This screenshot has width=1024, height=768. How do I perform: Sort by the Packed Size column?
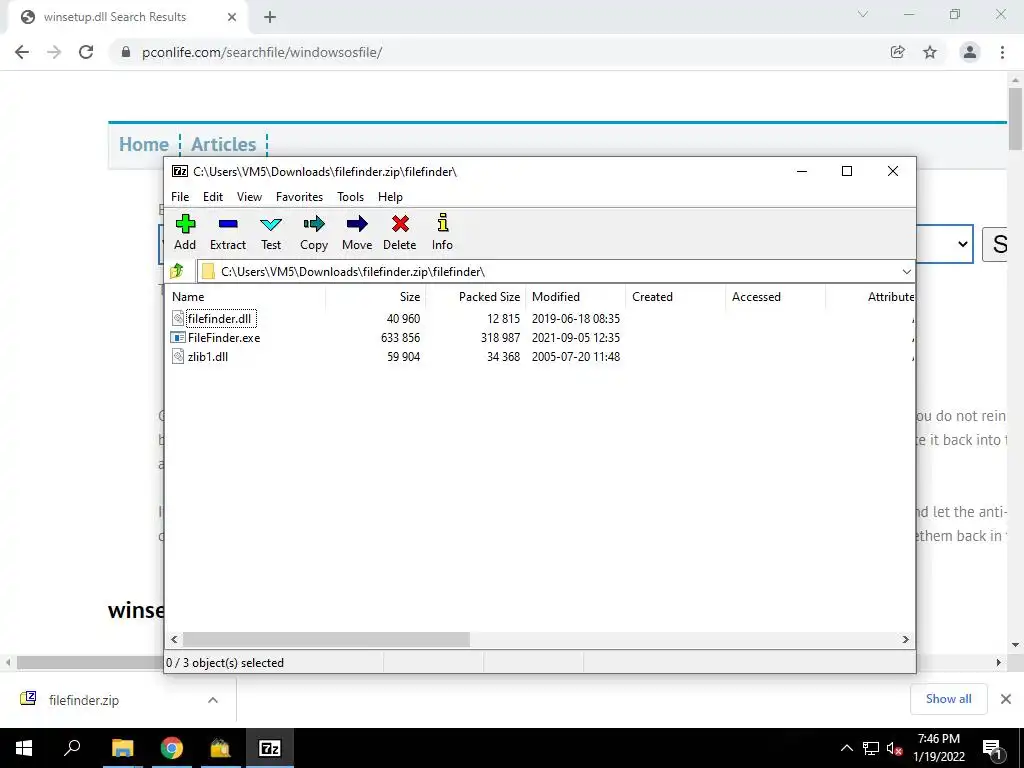[x=475, y=296]
